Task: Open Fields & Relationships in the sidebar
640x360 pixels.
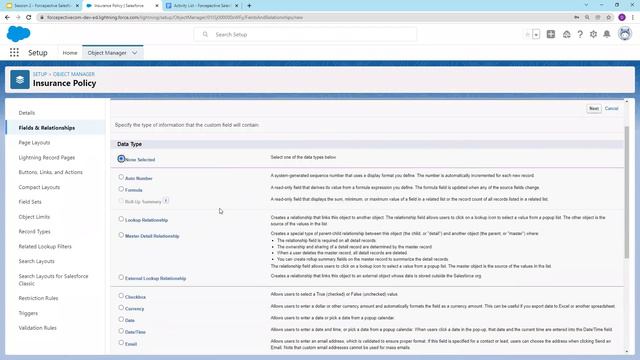Action: pos(47,128)
